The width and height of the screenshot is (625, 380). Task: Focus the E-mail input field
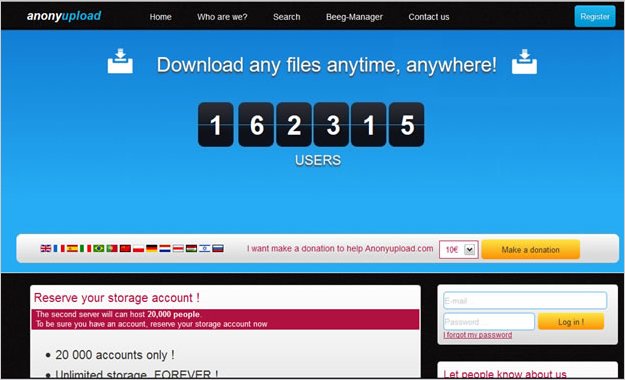point(525,301)
